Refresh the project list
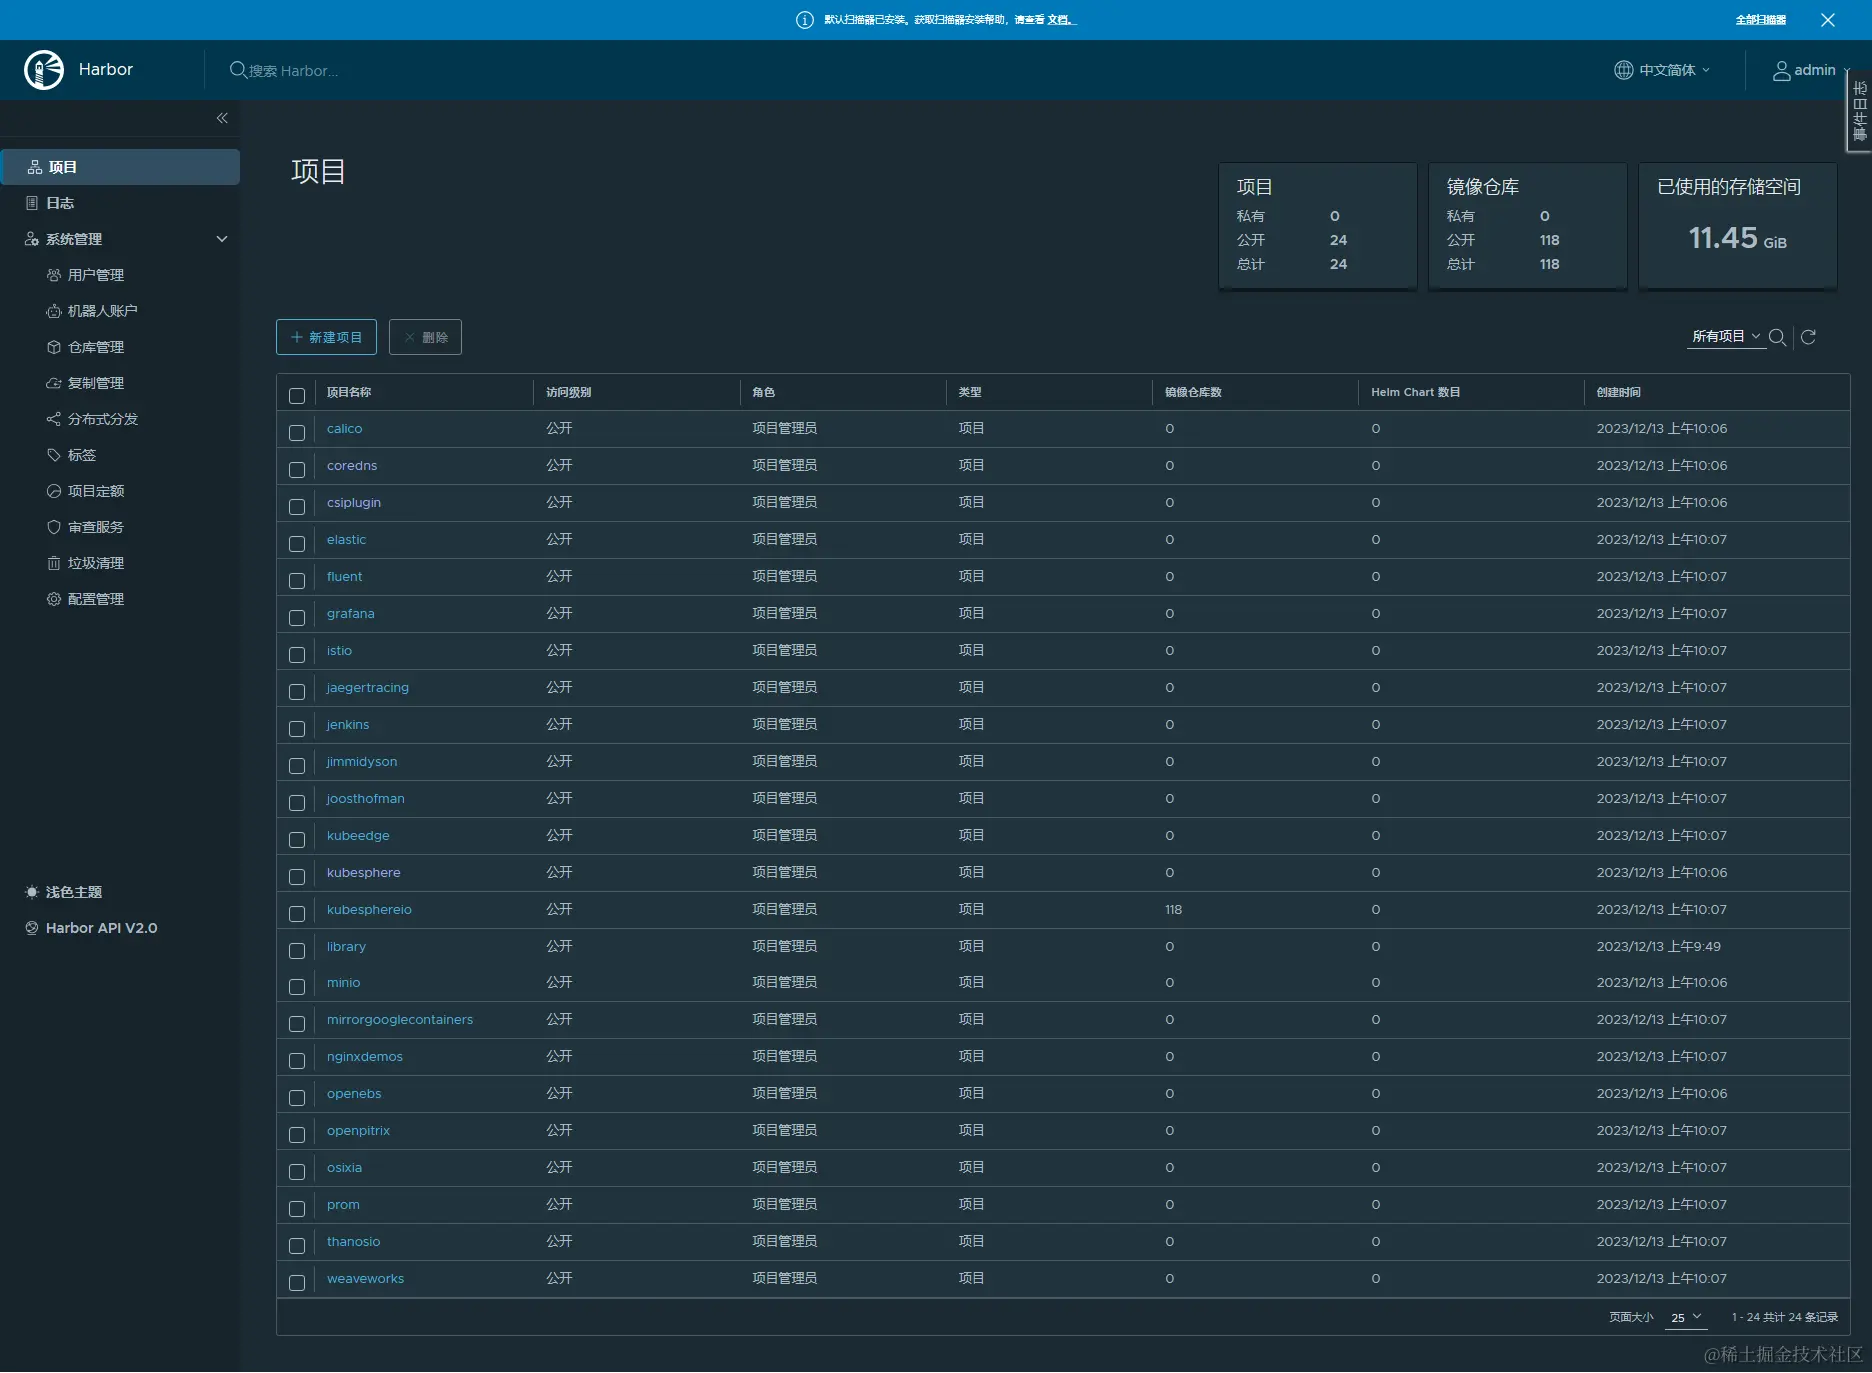 [1808, 337]
